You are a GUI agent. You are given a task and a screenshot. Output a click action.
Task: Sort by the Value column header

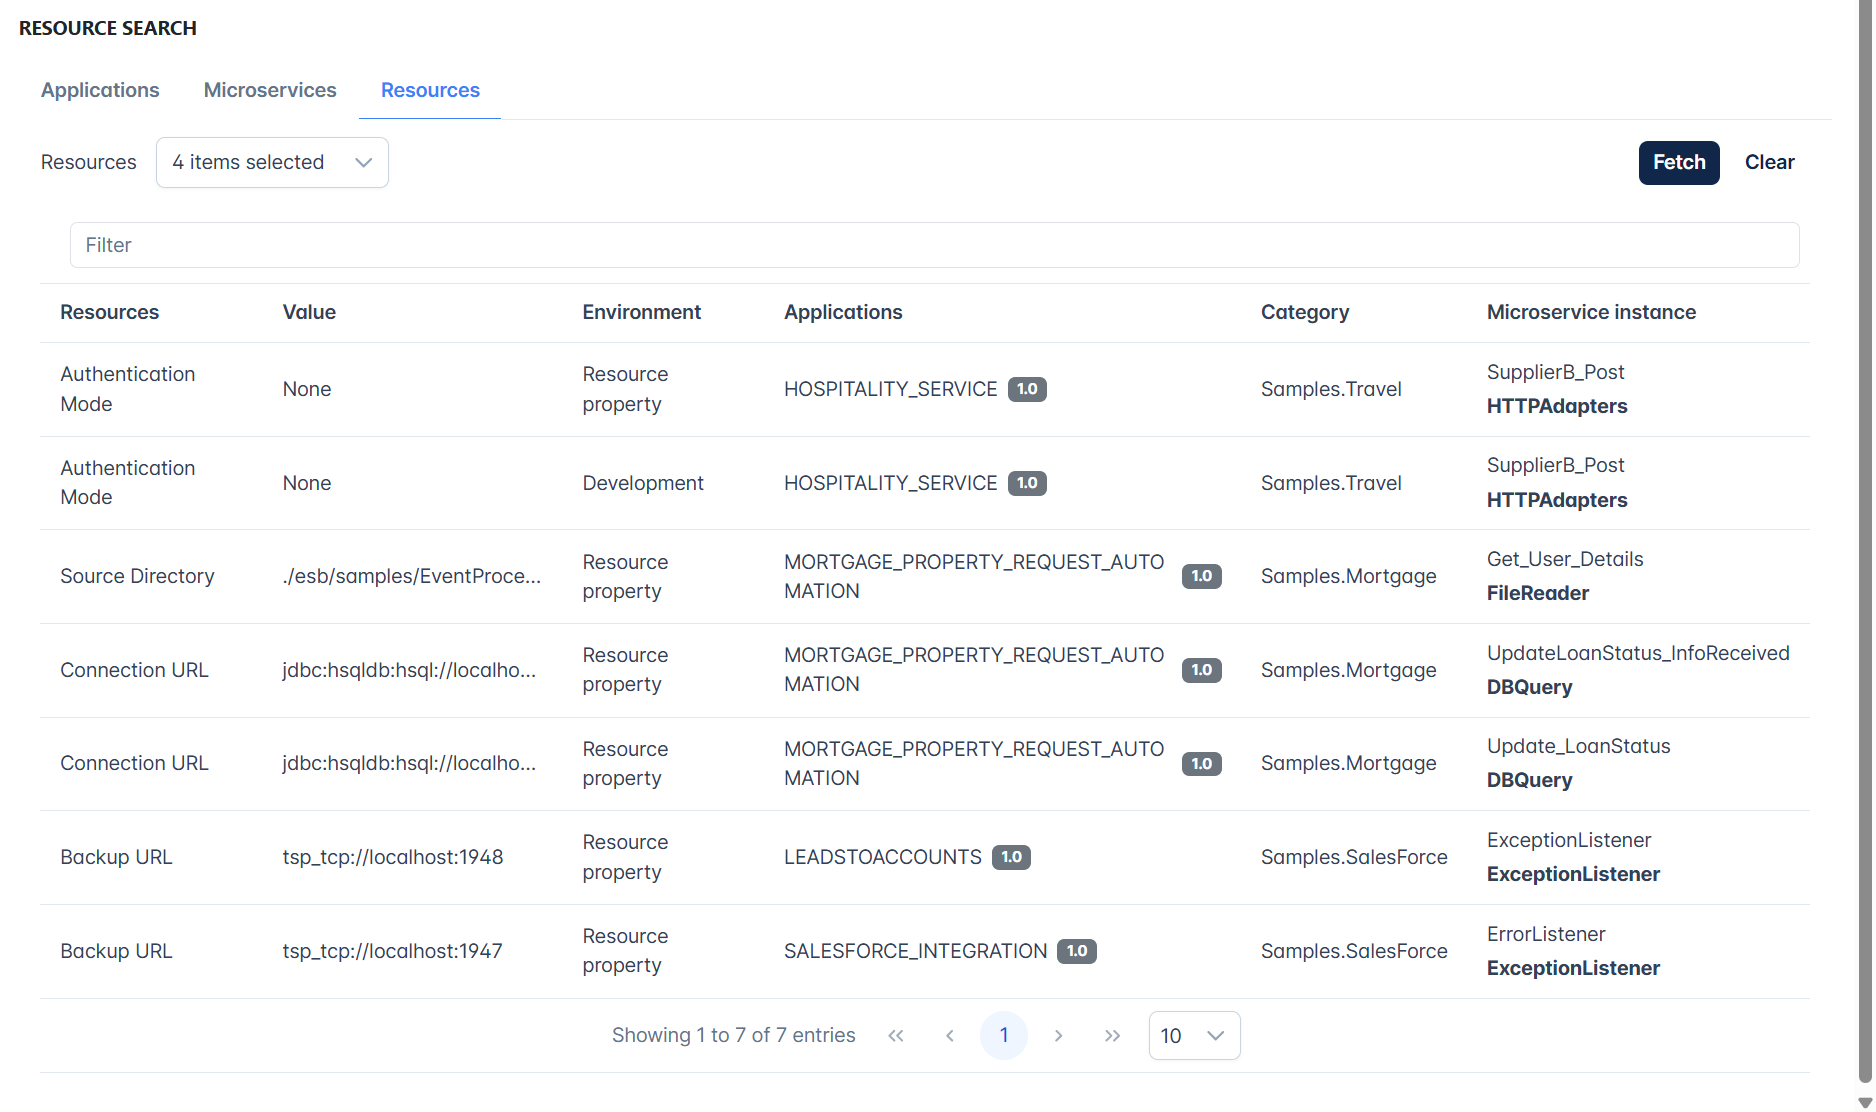click(x=309, y=312)
